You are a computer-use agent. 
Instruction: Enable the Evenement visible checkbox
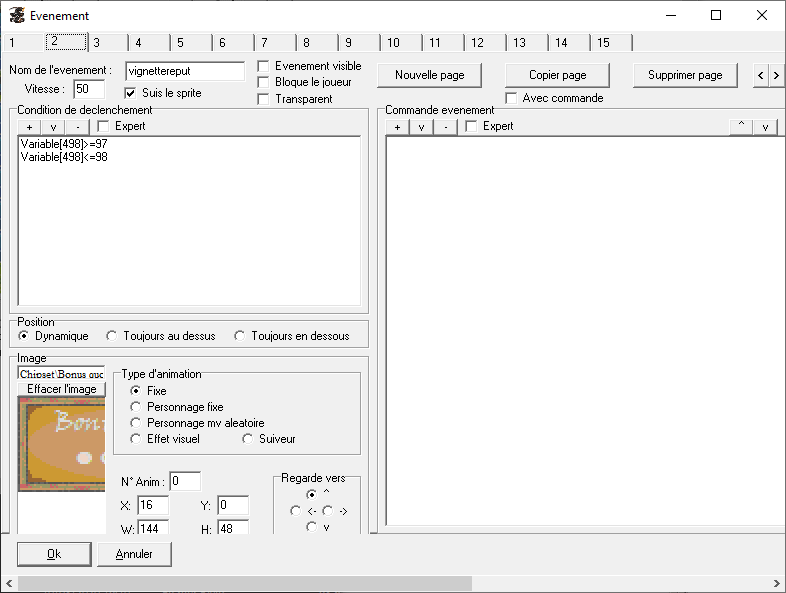point(264,66)
